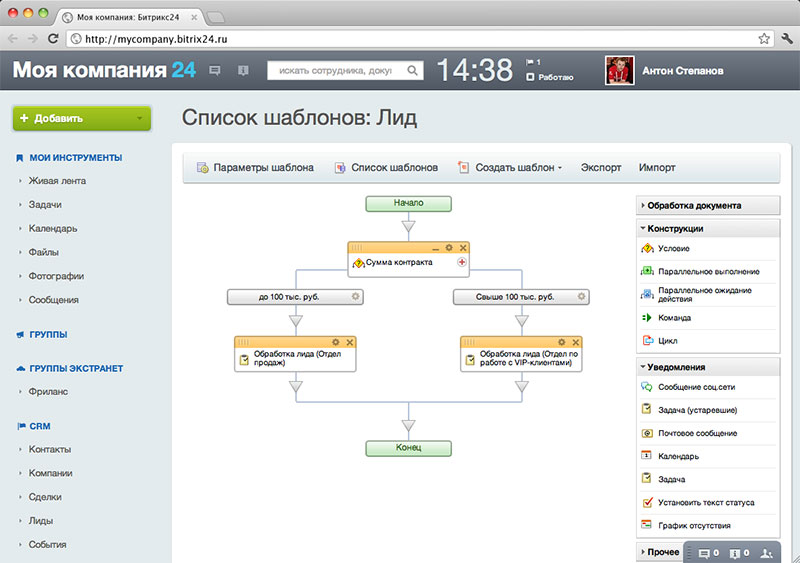Open Антон Степанов user avatar
The image size is (800, 563).
[x=619, y=70]
